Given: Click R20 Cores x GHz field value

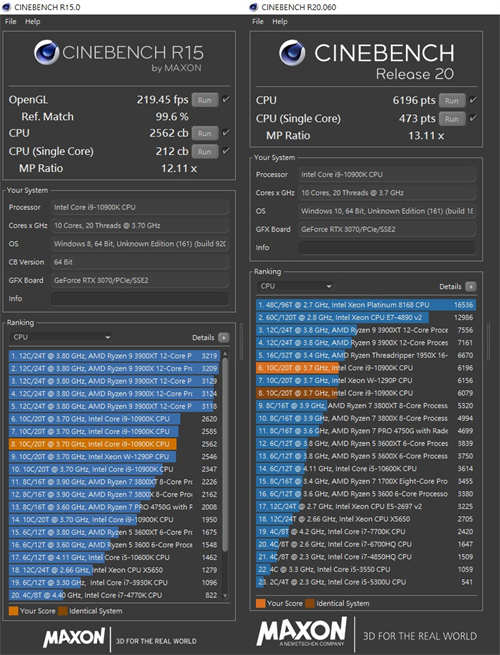Looking at the screenshot, I should (x=387, y=193).
